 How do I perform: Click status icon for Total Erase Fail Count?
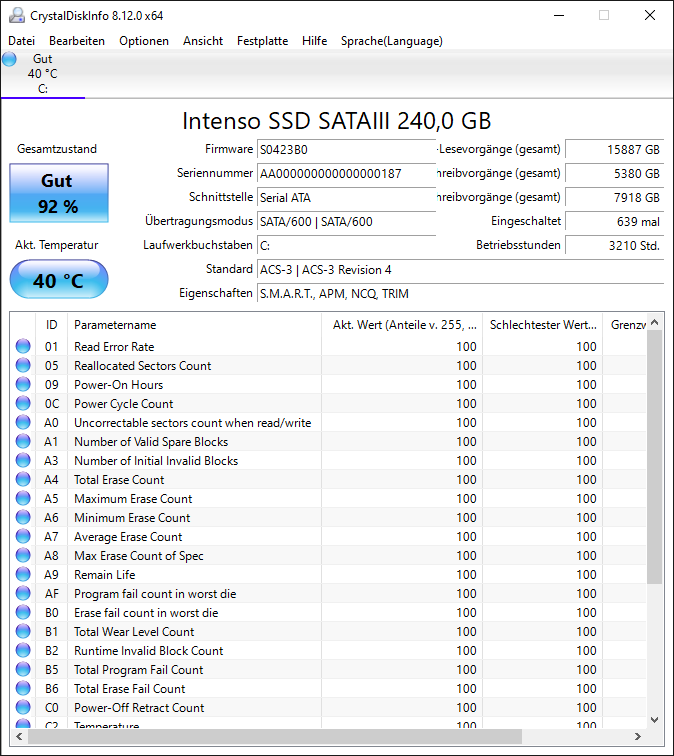pos(23,688)
